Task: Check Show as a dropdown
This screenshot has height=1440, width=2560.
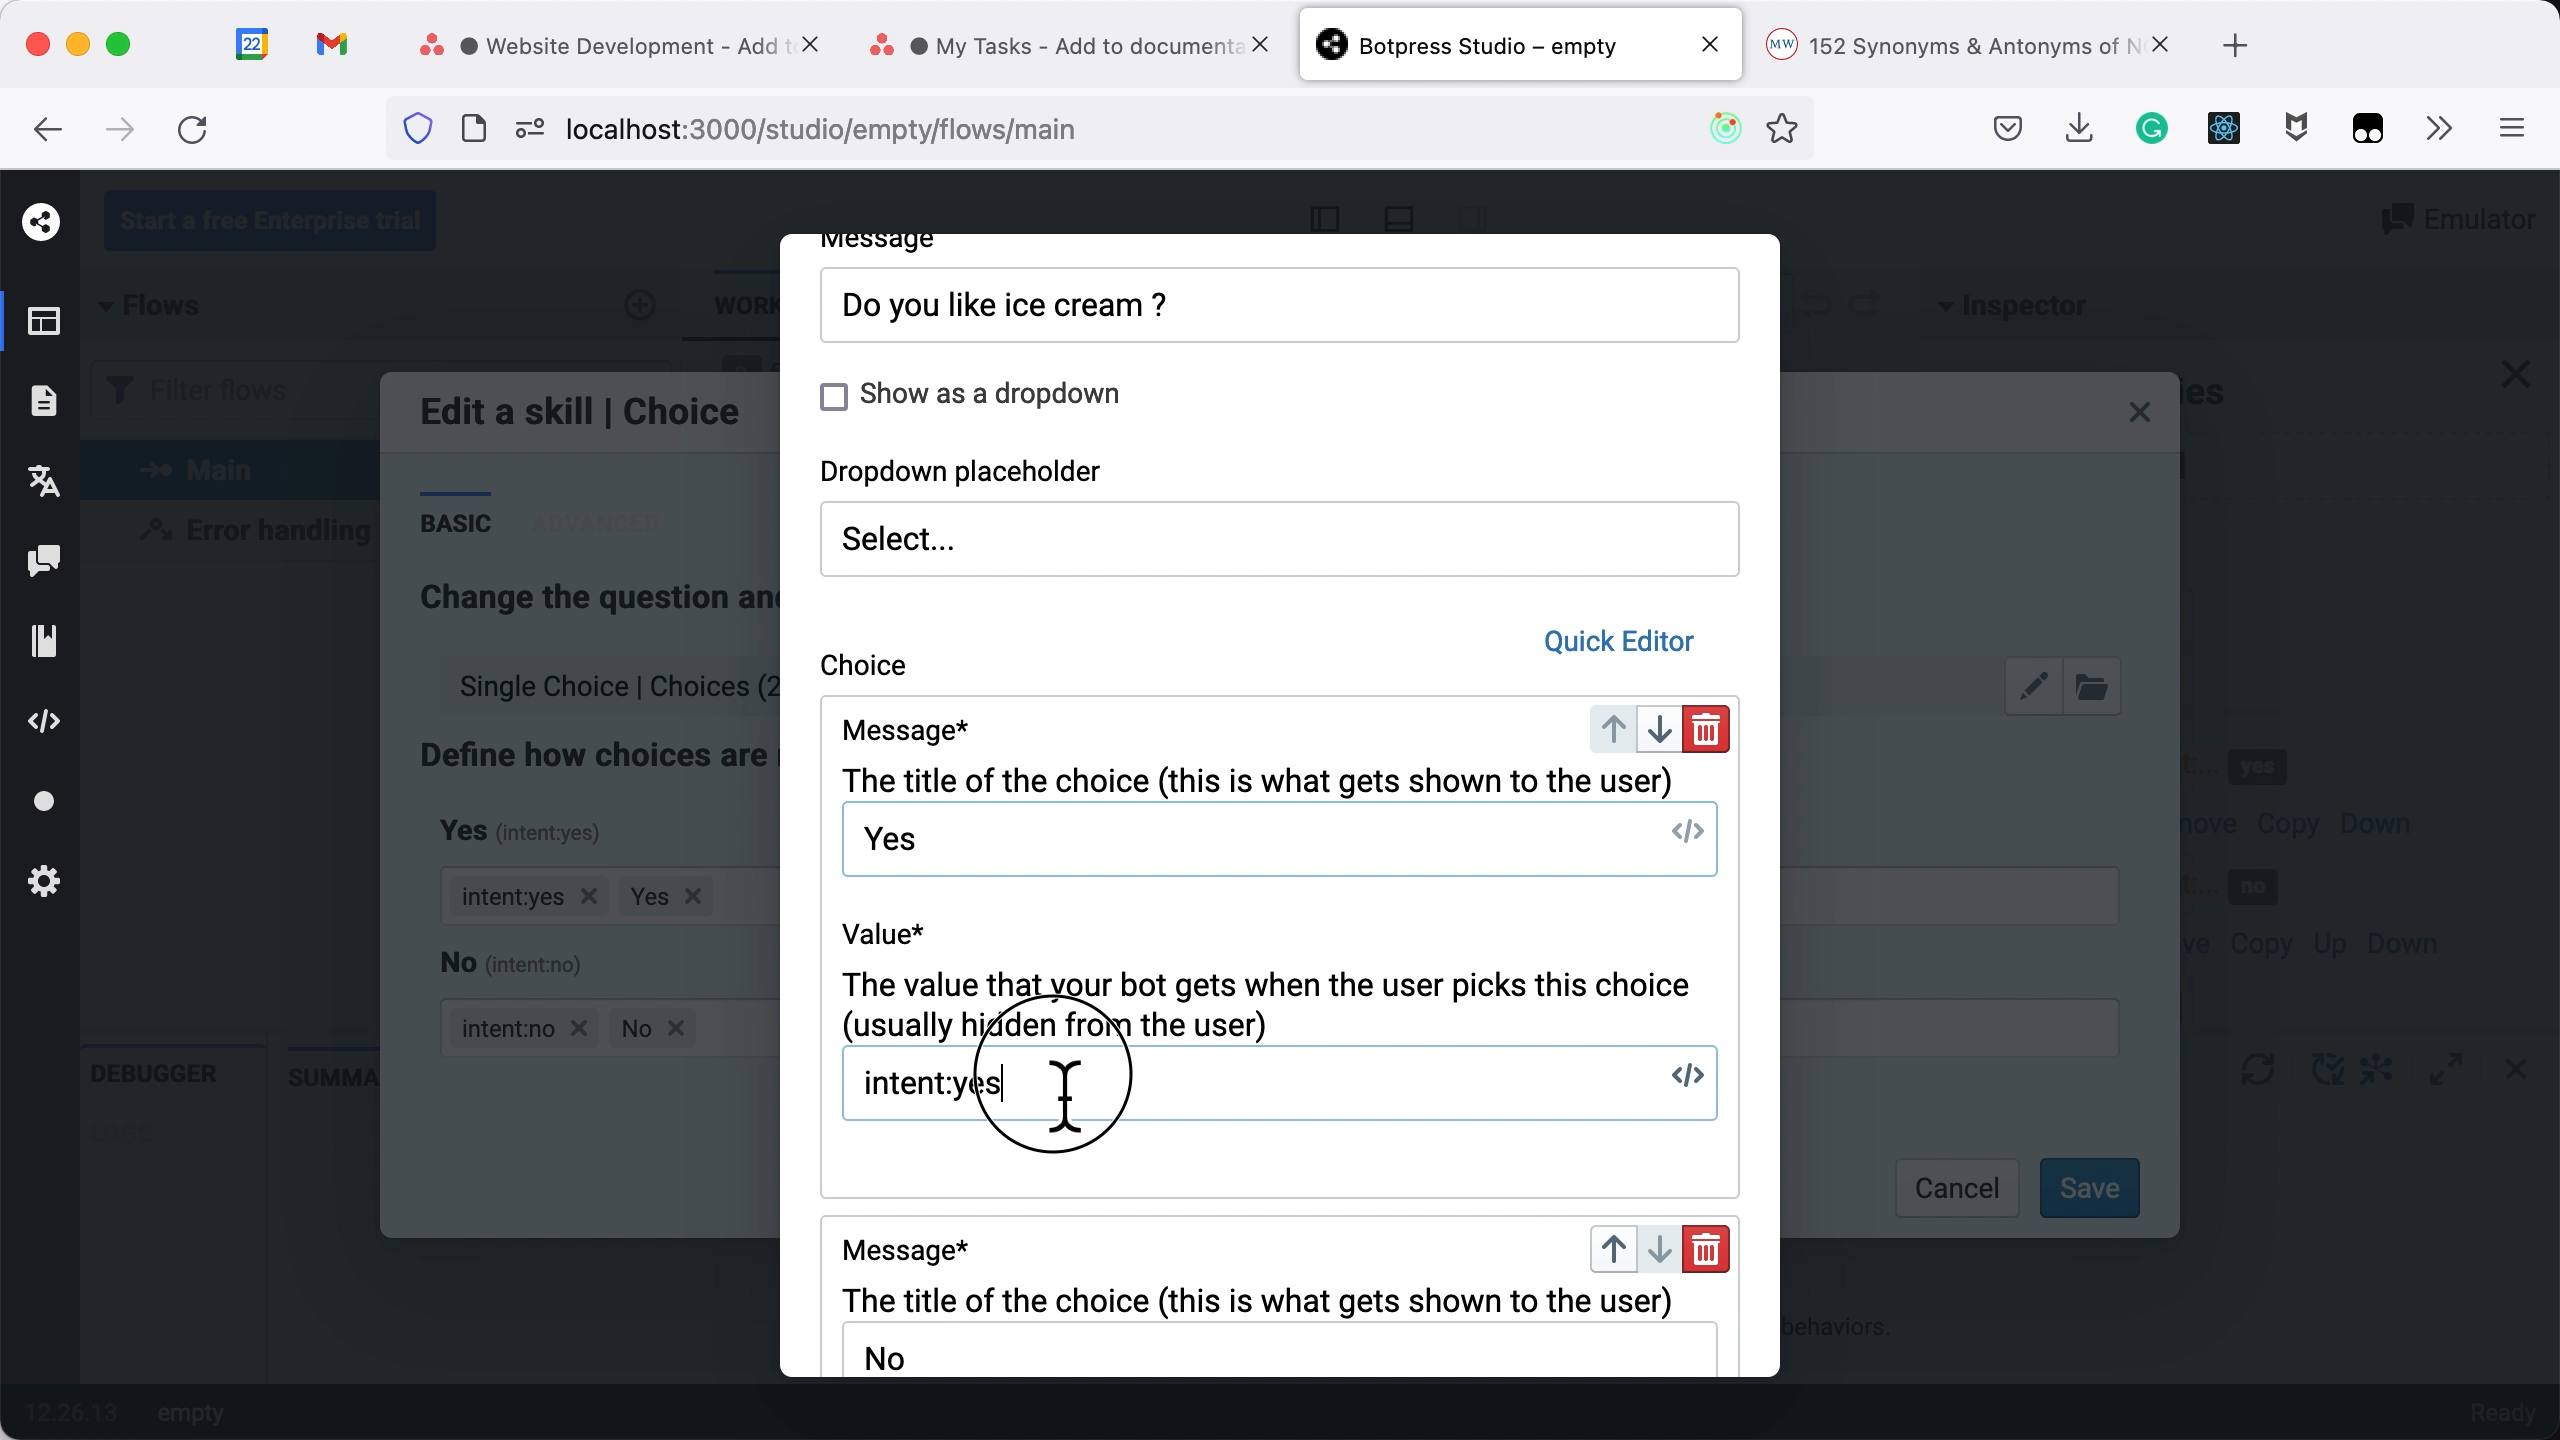Action: click(x=834, y=396)
